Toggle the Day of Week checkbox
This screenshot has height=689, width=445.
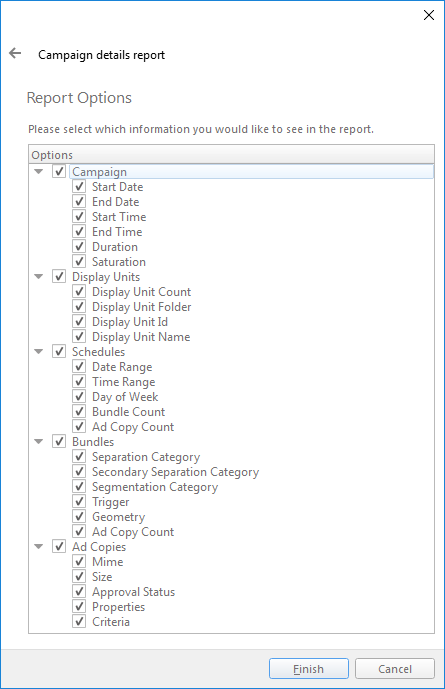click(79, 397)
